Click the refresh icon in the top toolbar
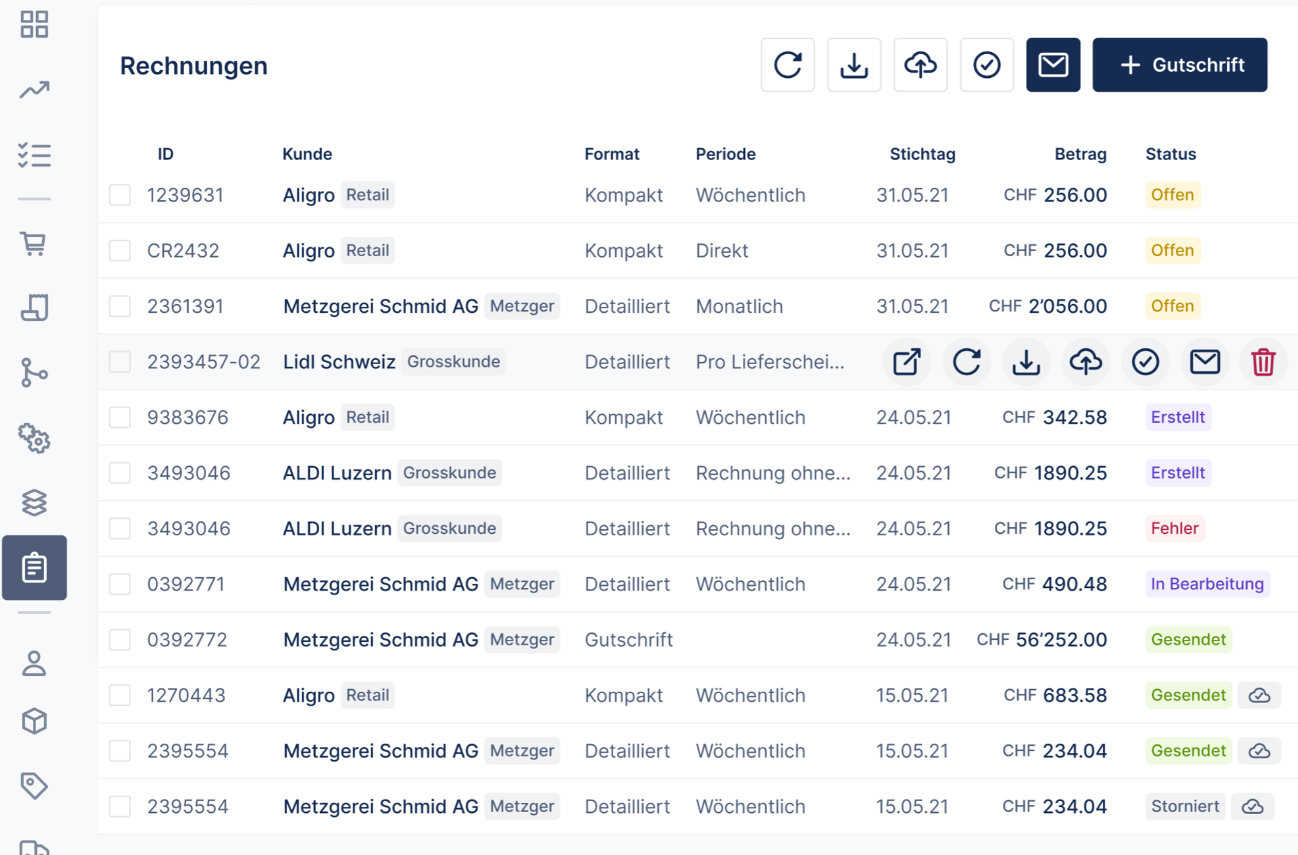The height and width of the screenshot is (855, 1298). click(787, 65)
